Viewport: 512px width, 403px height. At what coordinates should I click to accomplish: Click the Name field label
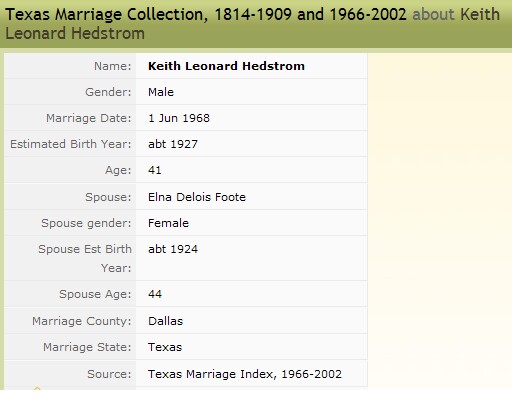point(113,66)
